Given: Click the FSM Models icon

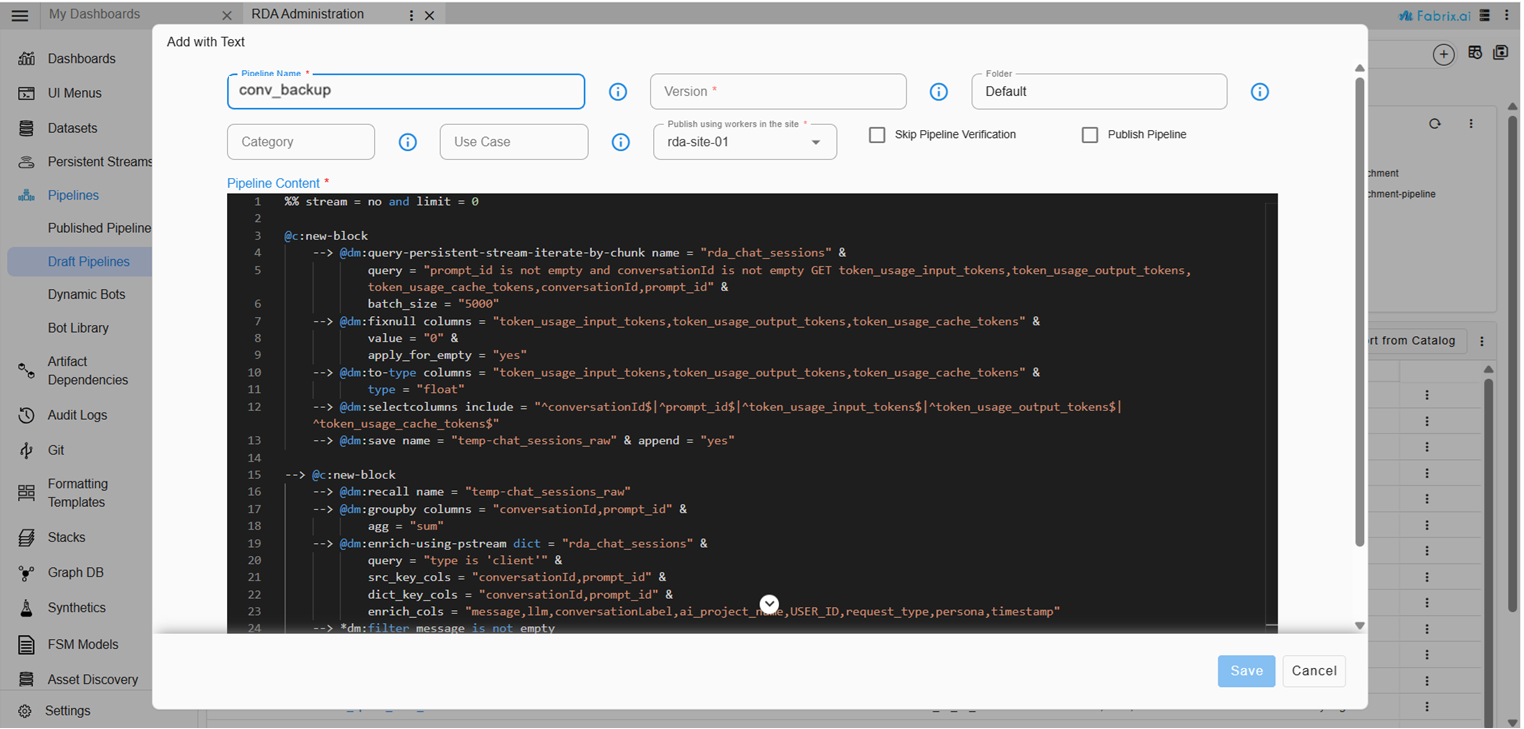Looking at the screenshot, I should pos(27,645).
